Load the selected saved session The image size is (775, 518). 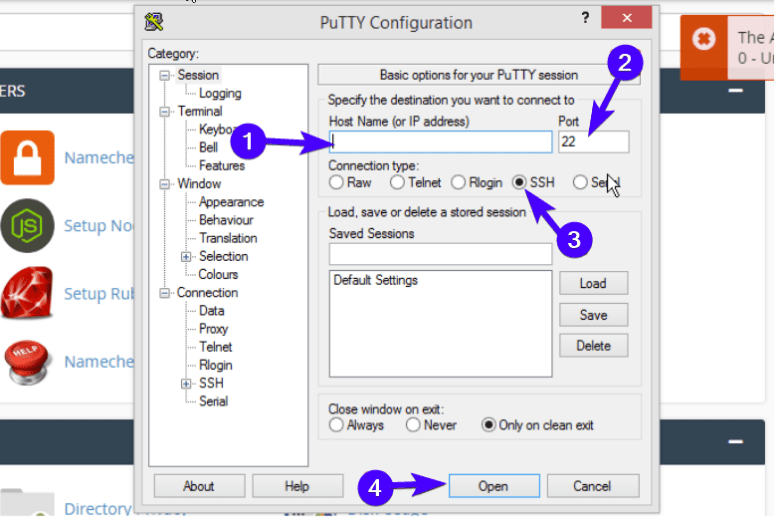point(593,283)
